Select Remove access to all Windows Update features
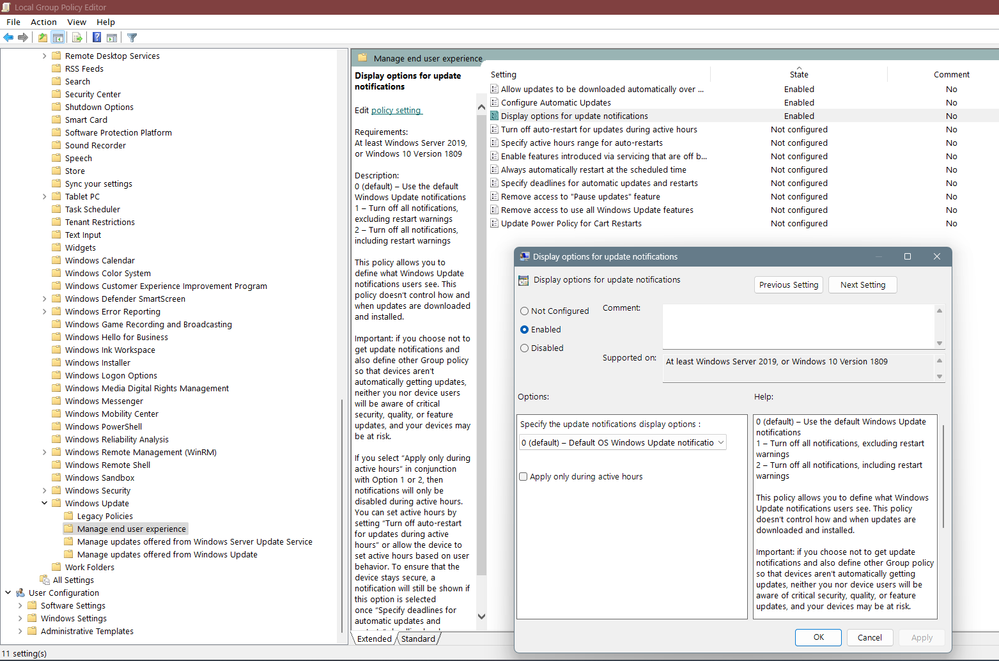The height and width of the screenshot is (661, 999). [x=597, y=210]
